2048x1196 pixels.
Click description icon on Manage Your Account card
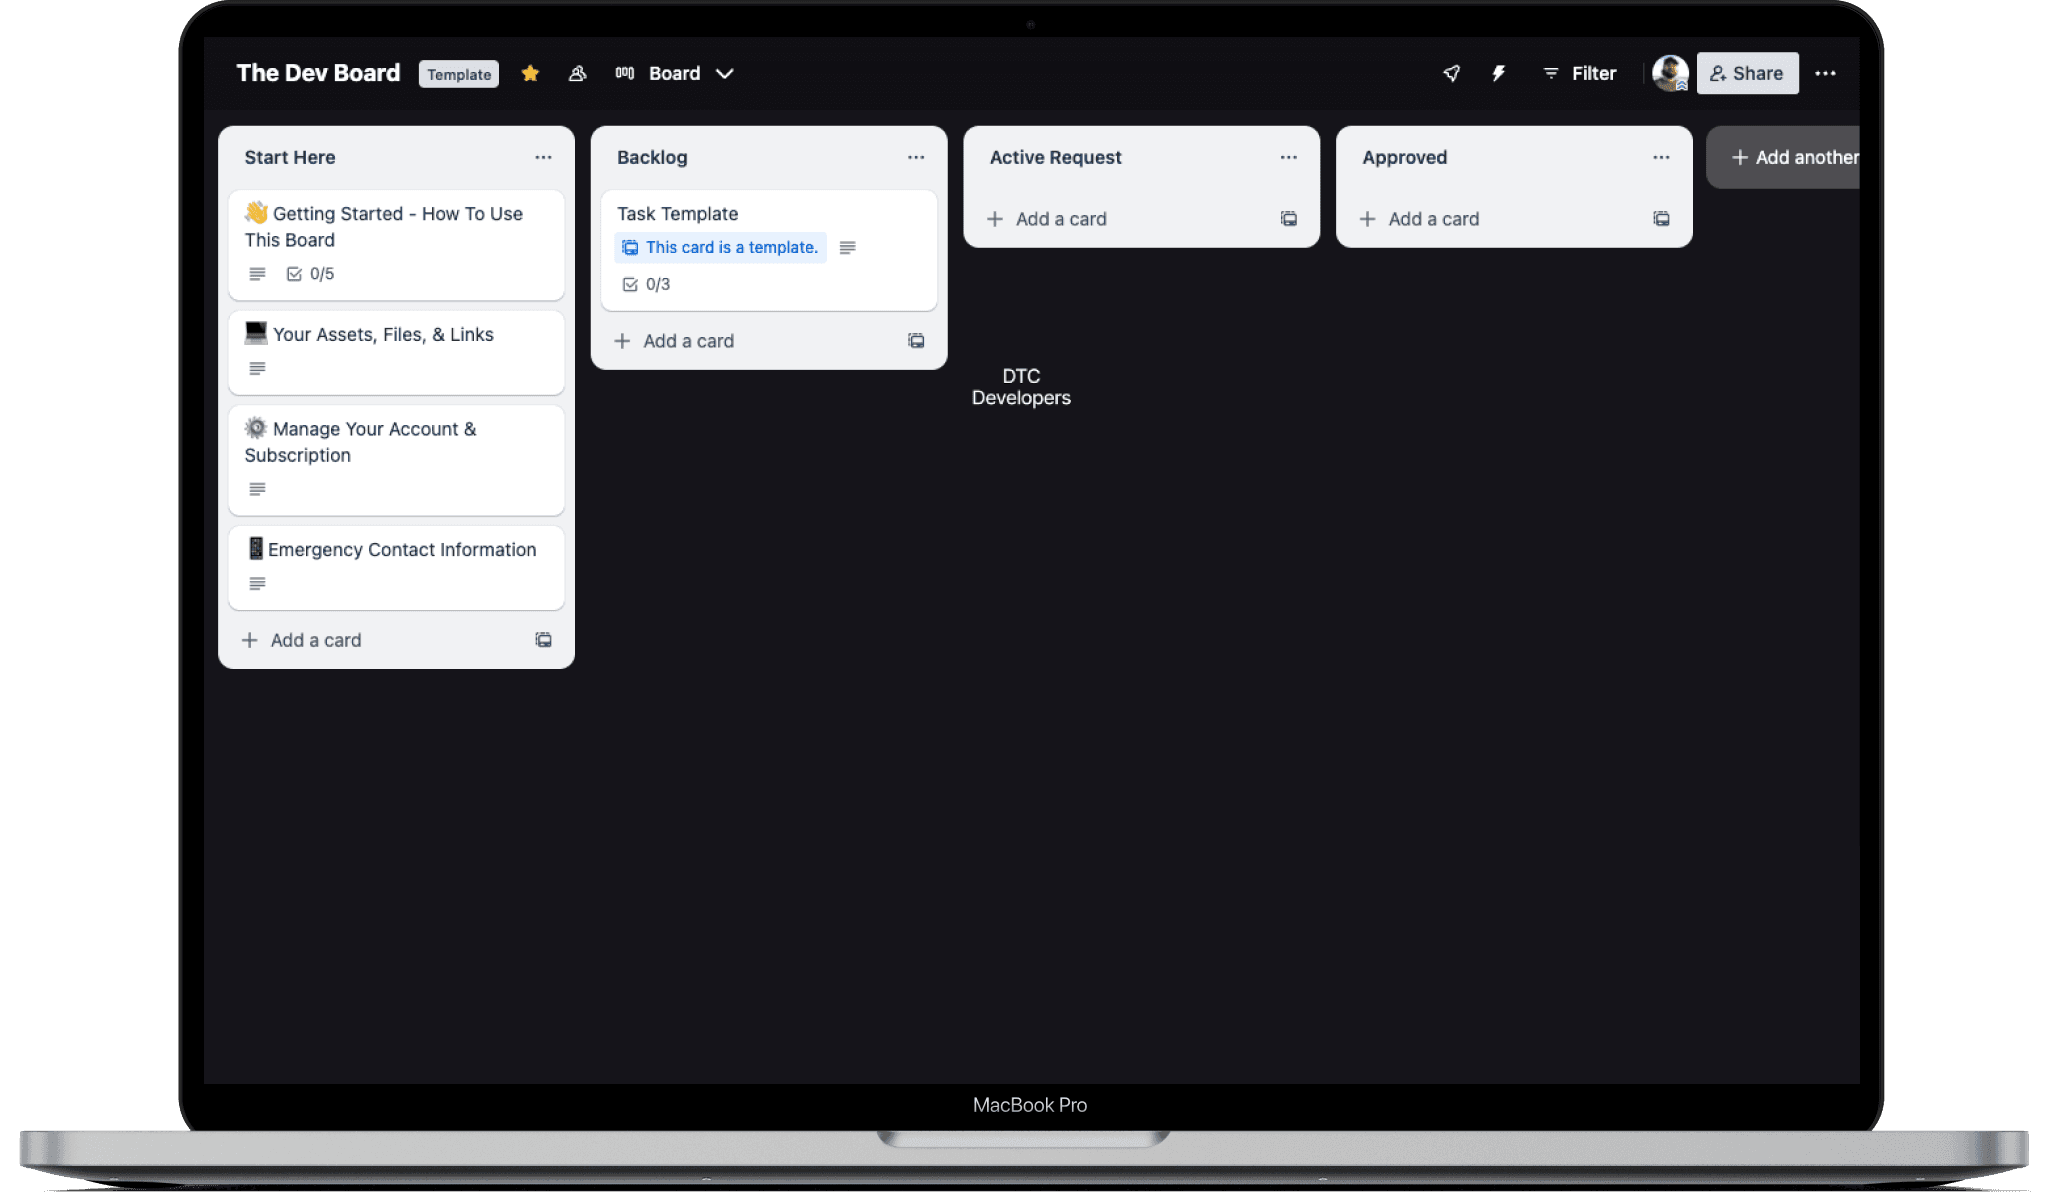(257, 489)
